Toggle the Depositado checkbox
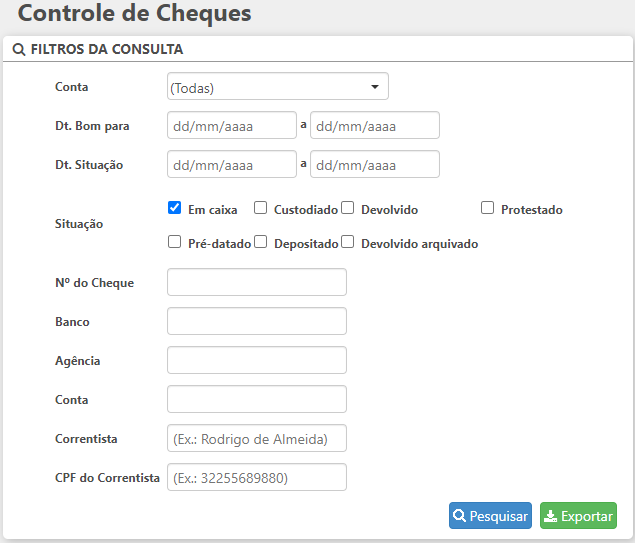 [261, 242]
